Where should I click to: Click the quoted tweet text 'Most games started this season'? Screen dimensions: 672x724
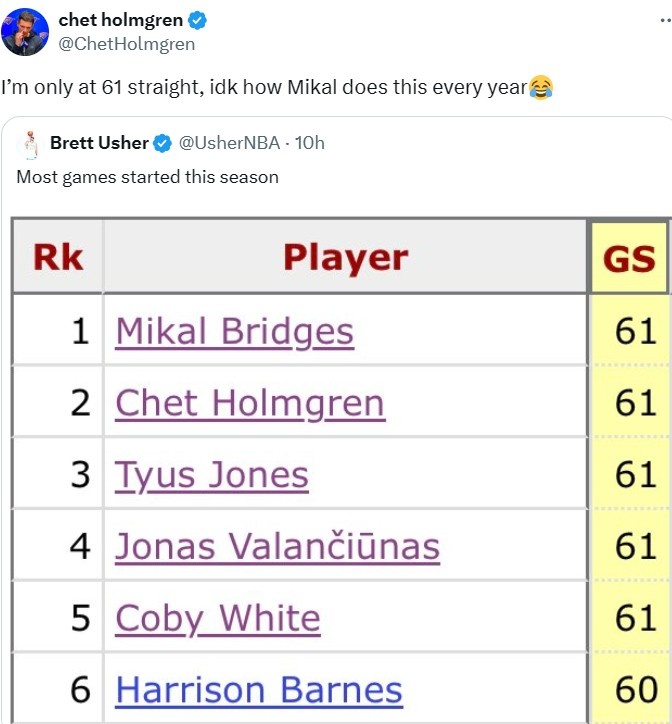point(147,178)
